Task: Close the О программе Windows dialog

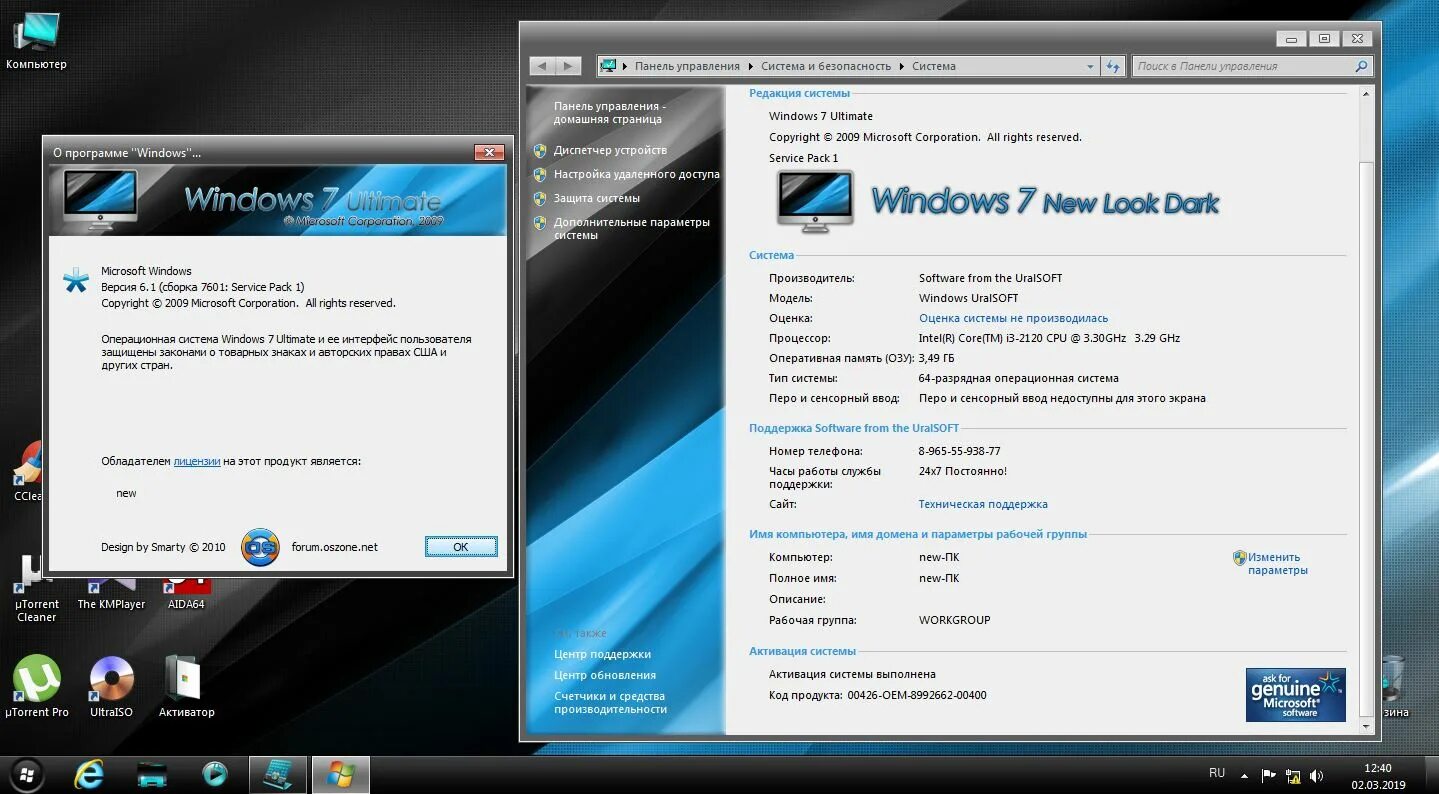Action: pos(488,152)
